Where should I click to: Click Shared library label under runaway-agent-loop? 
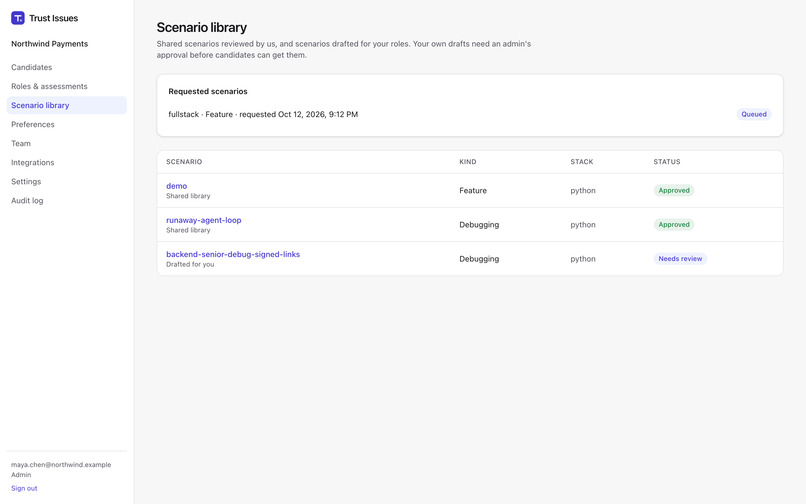(188, 230)
